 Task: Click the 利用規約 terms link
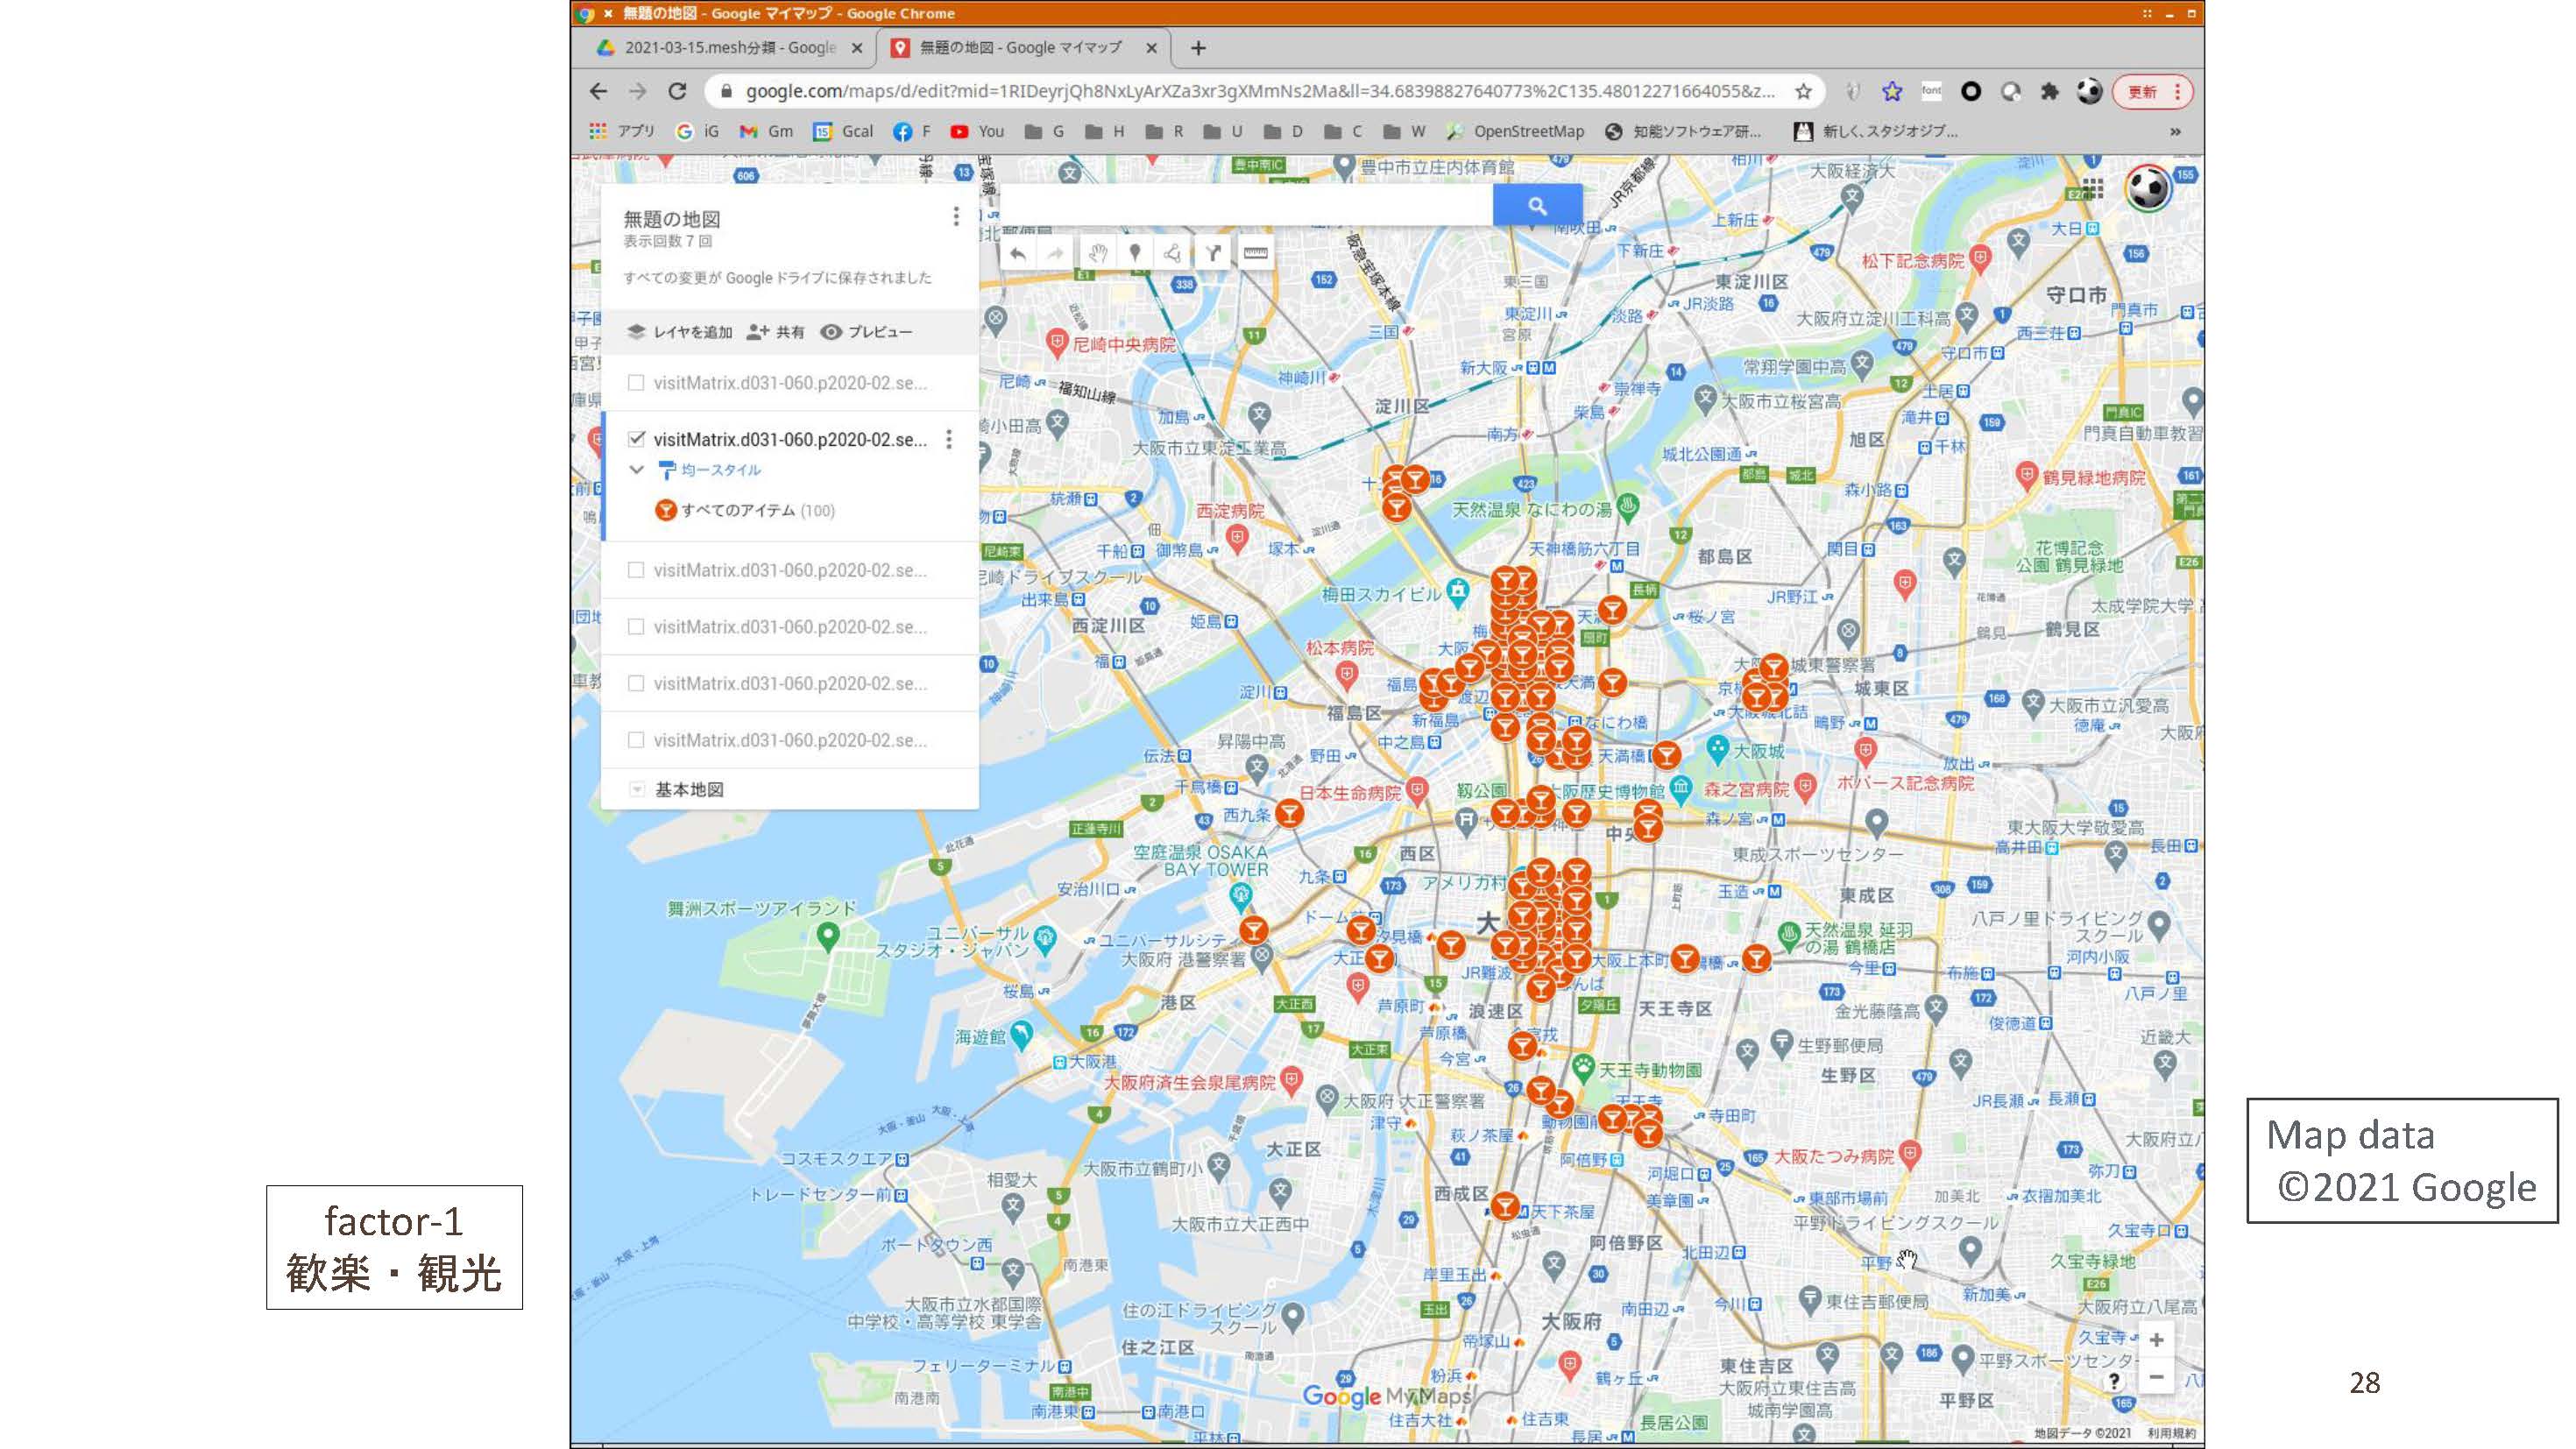2170,1433
